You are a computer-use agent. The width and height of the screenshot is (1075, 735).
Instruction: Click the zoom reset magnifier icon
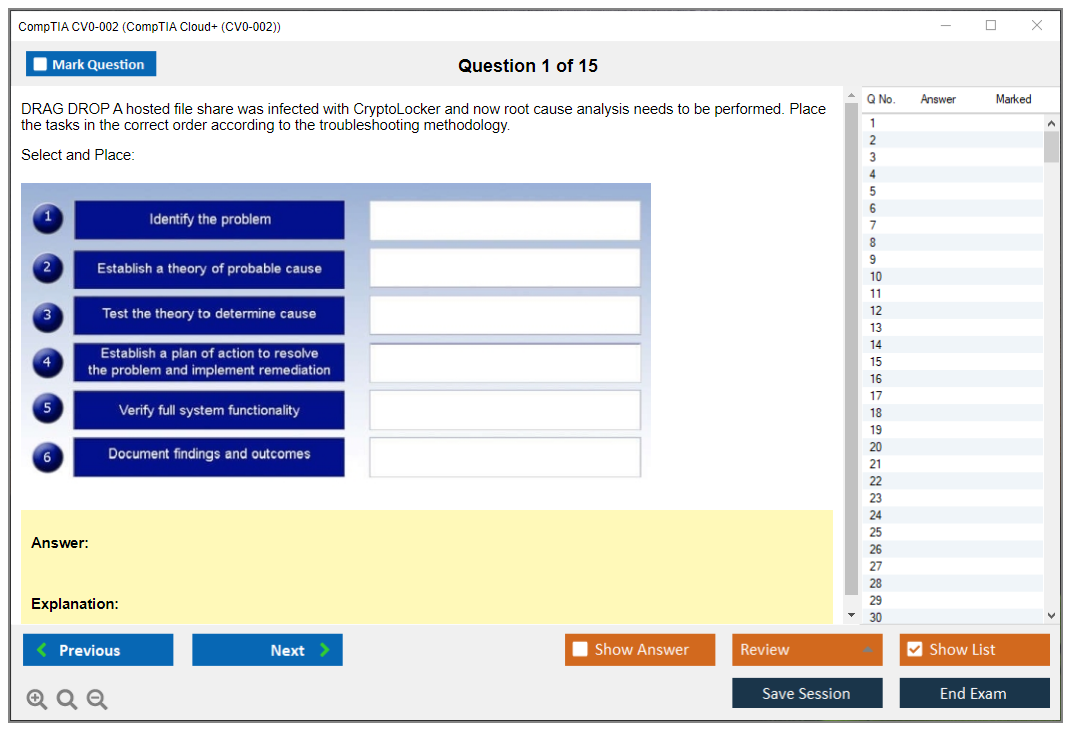67,700
